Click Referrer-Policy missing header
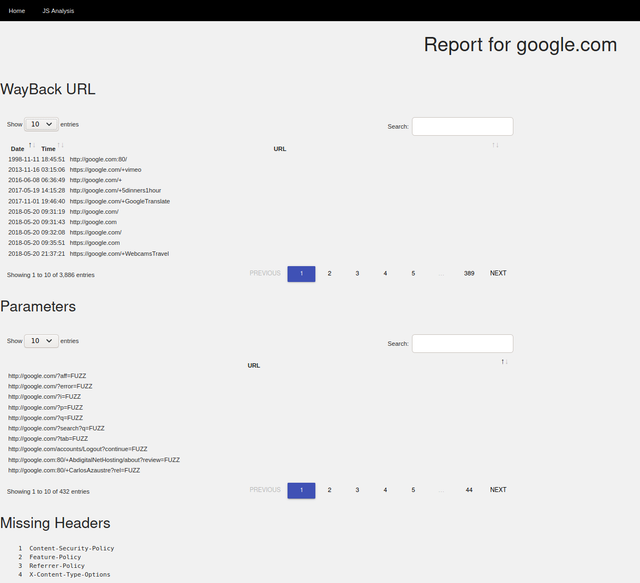The width and height of the screenshot is (640, 583). 57,566
